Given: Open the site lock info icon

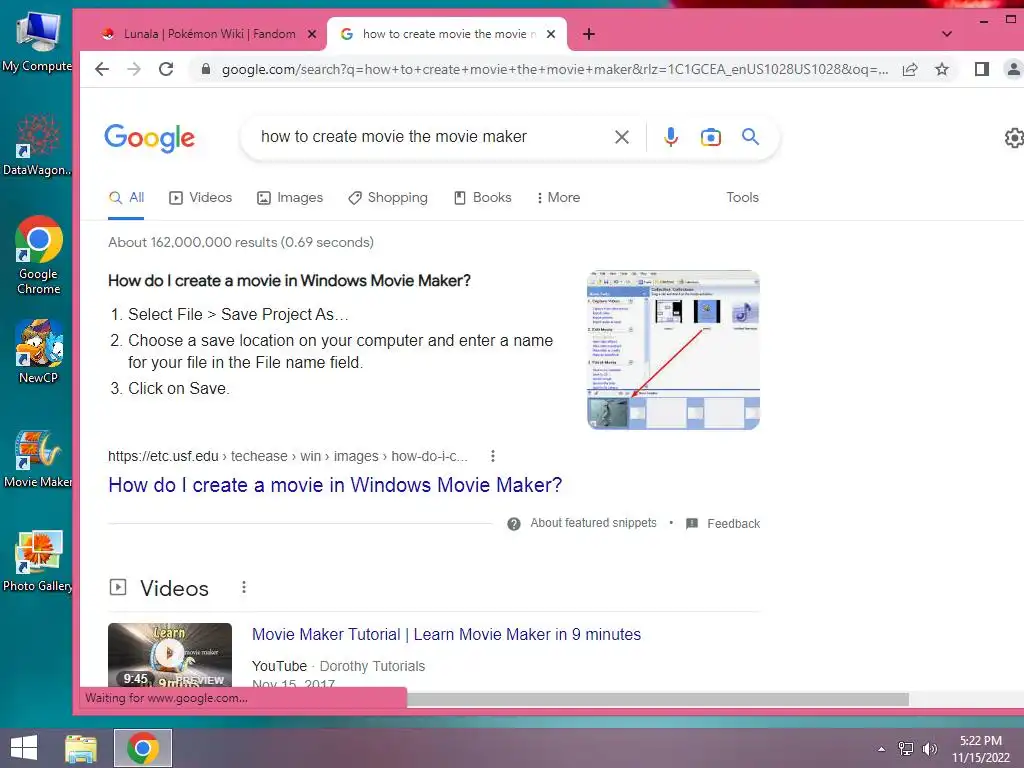Looking at the screenshot, I should coord(206,69).
